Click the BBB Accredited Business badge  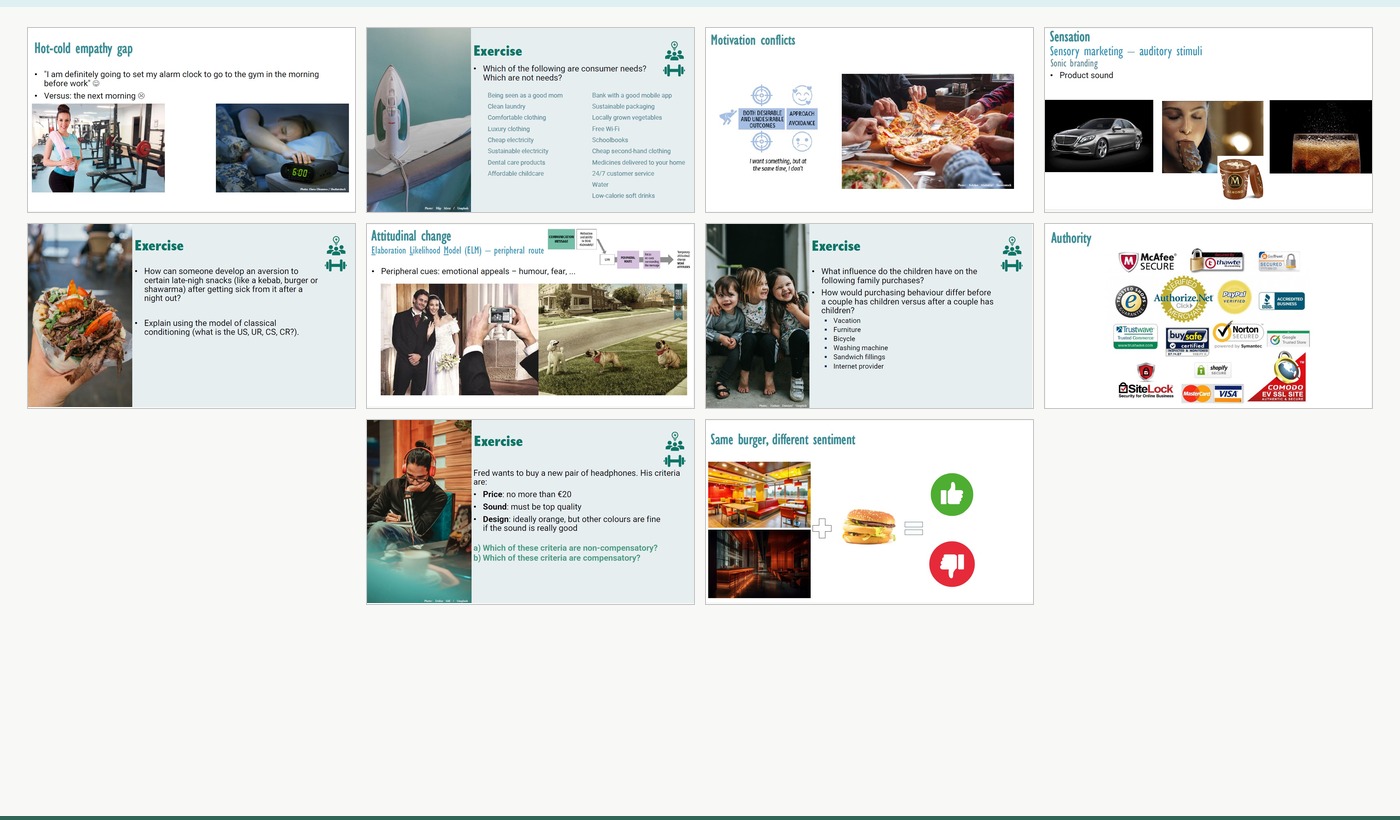[x=1281, y=301]
